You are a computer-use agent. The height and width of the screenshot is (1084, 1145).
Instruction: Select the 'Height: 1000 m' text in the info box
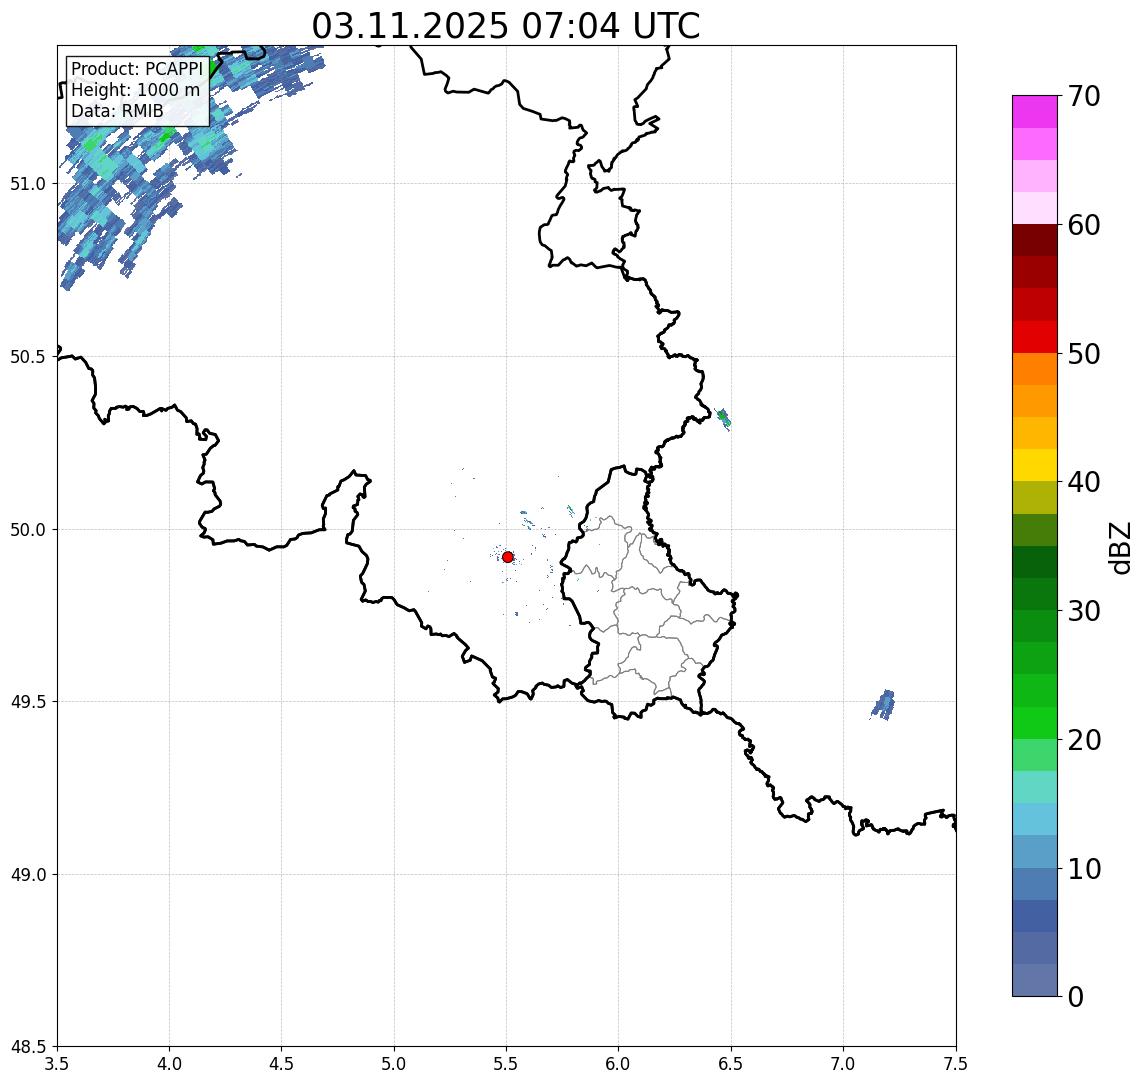point(135,91)
